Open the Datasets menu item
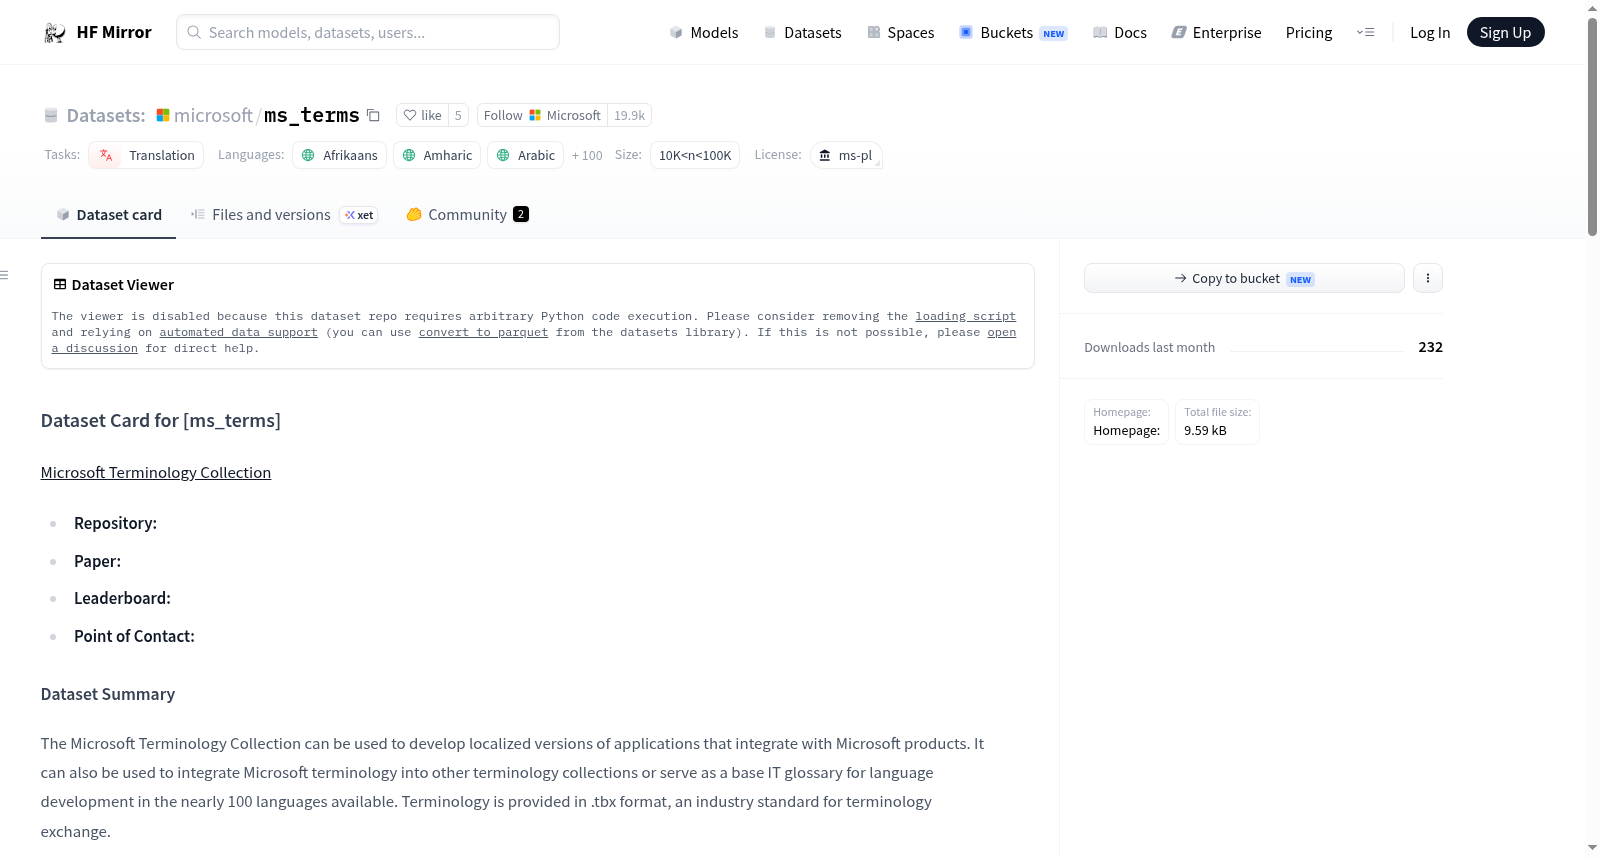This screenshot has height=857, width=1600. pyautogui.click(x=802, y=33)
